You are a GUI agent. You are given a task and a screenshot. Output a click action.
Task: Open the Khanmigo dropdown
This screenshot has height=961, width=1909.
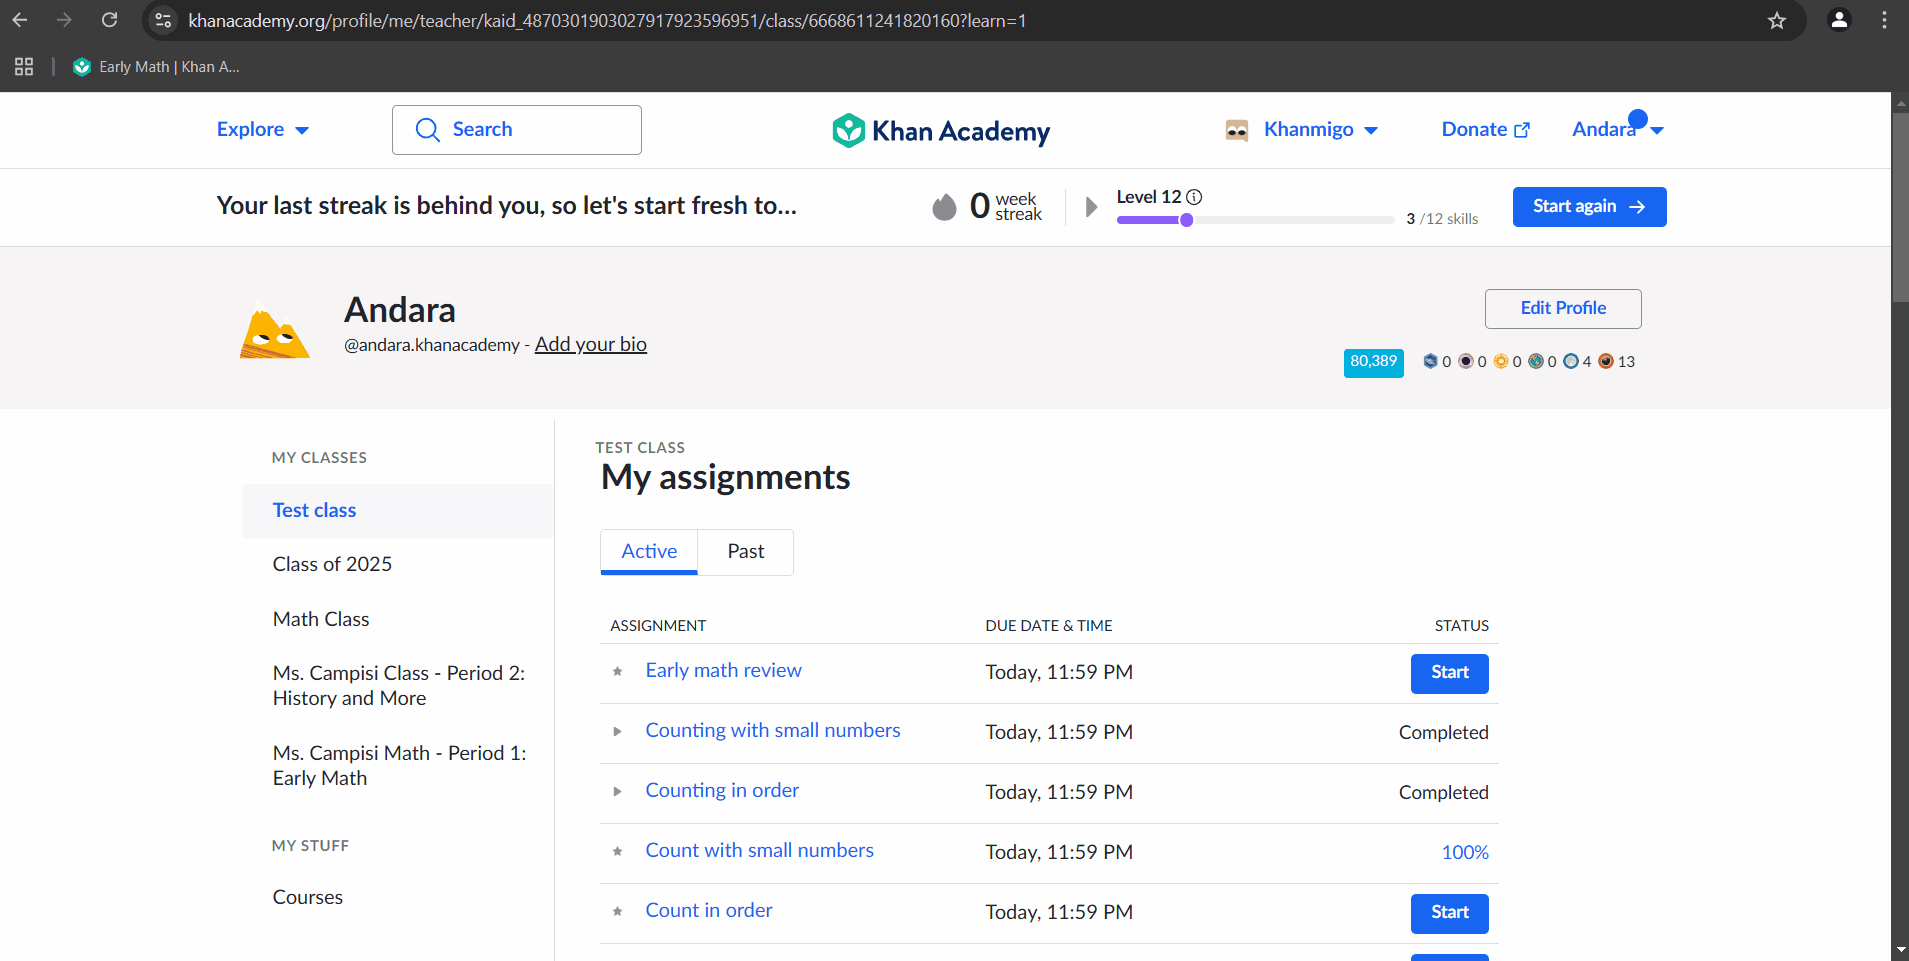tap(1320, 130)
